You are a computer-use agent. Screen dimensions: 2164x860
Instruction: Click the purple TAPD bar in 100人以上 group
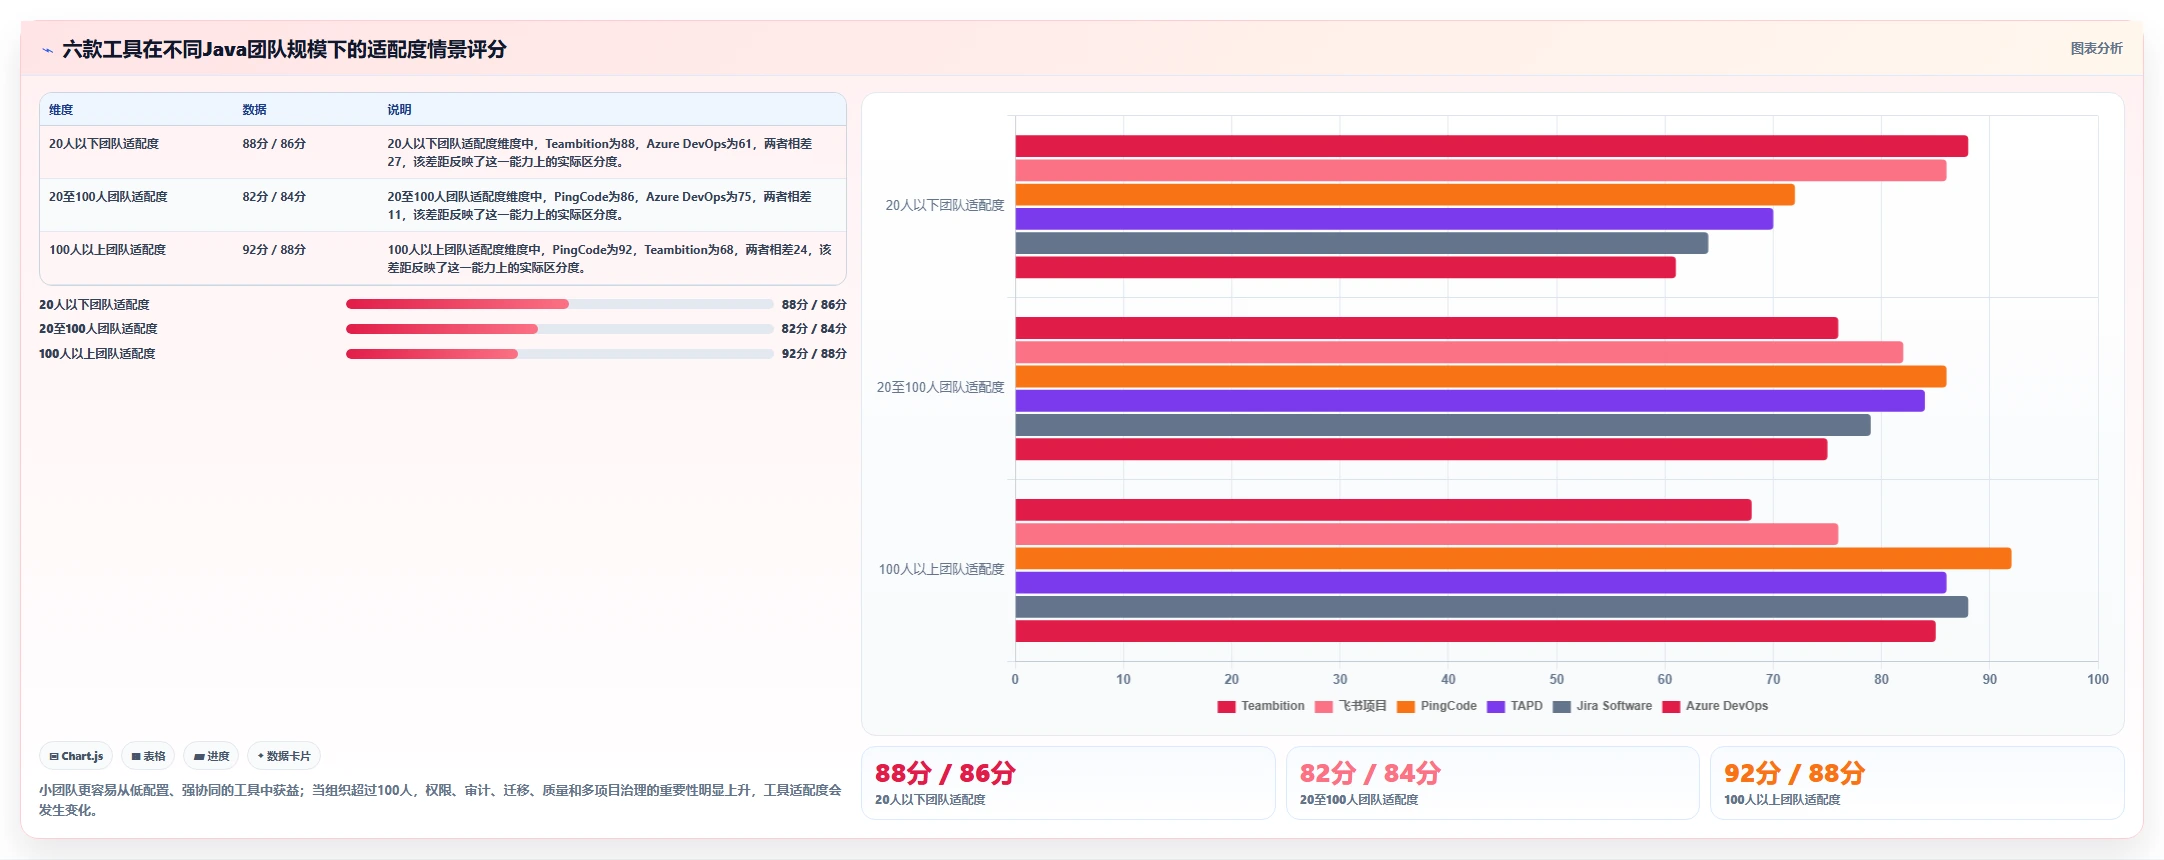1481,583
